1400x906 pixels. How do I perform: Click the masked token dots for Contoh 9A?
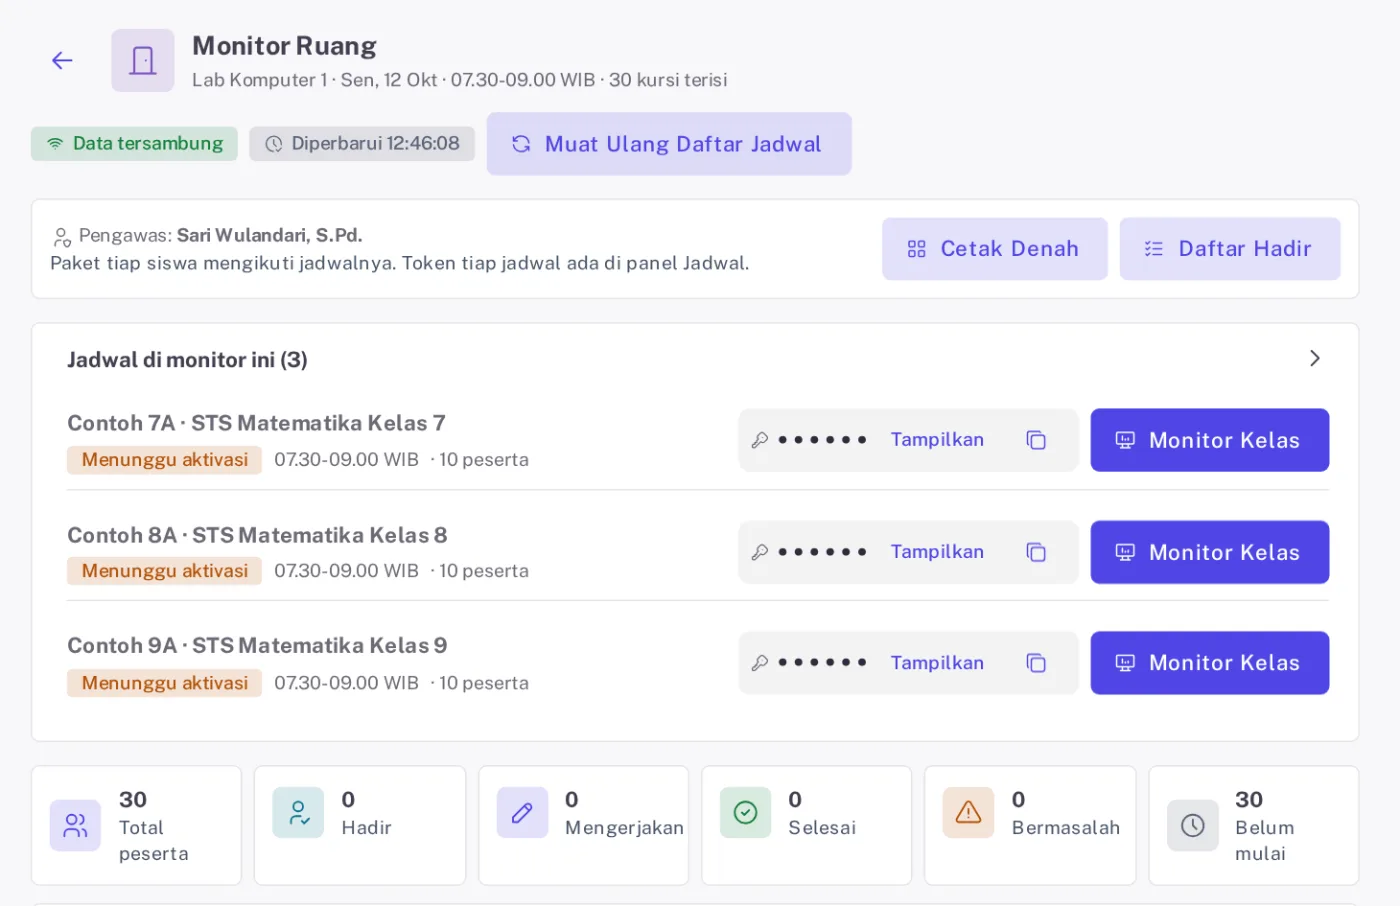coord(822,663)
